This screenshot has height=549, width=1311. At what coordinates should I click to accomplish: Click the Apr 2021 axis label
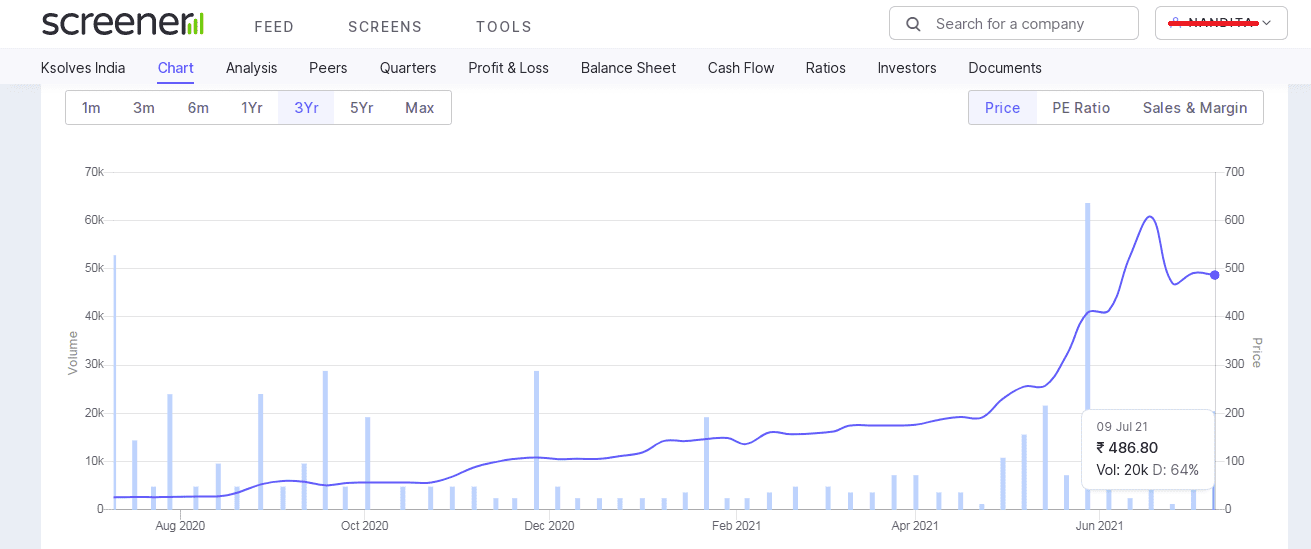tap(915, 525)
